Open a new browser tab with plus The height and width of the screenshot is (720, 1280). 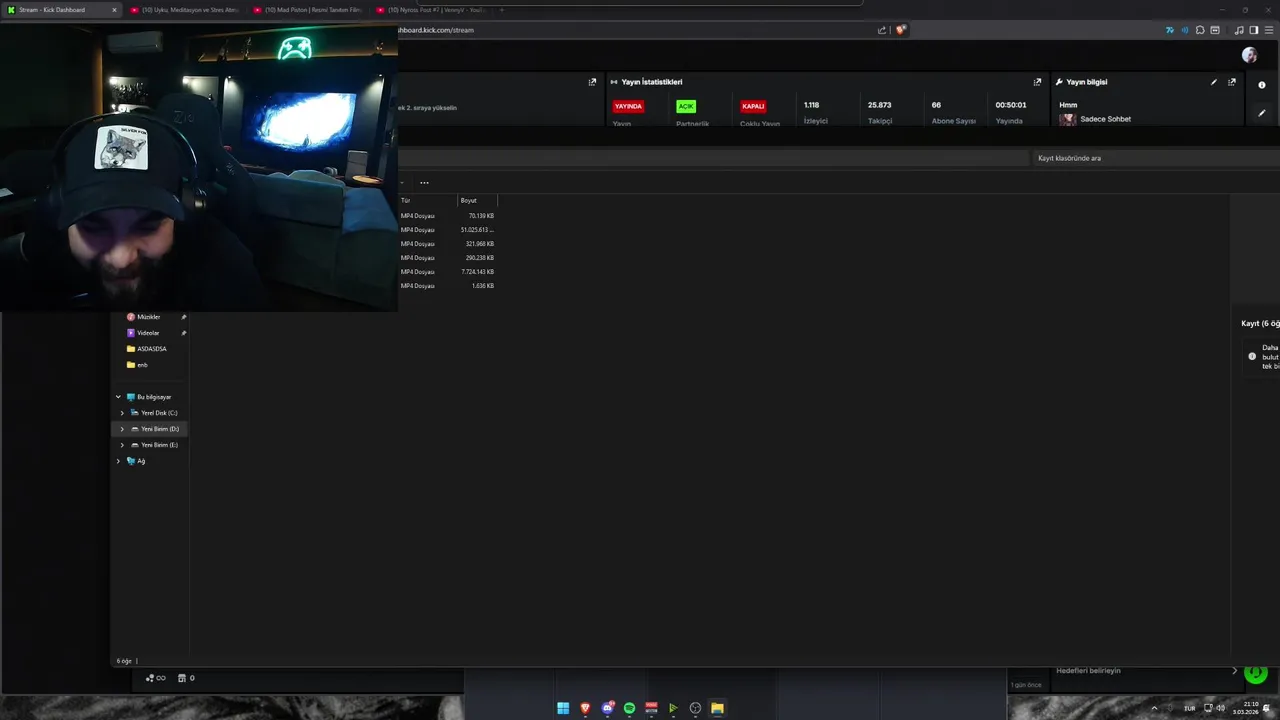[x=502, y=10]
